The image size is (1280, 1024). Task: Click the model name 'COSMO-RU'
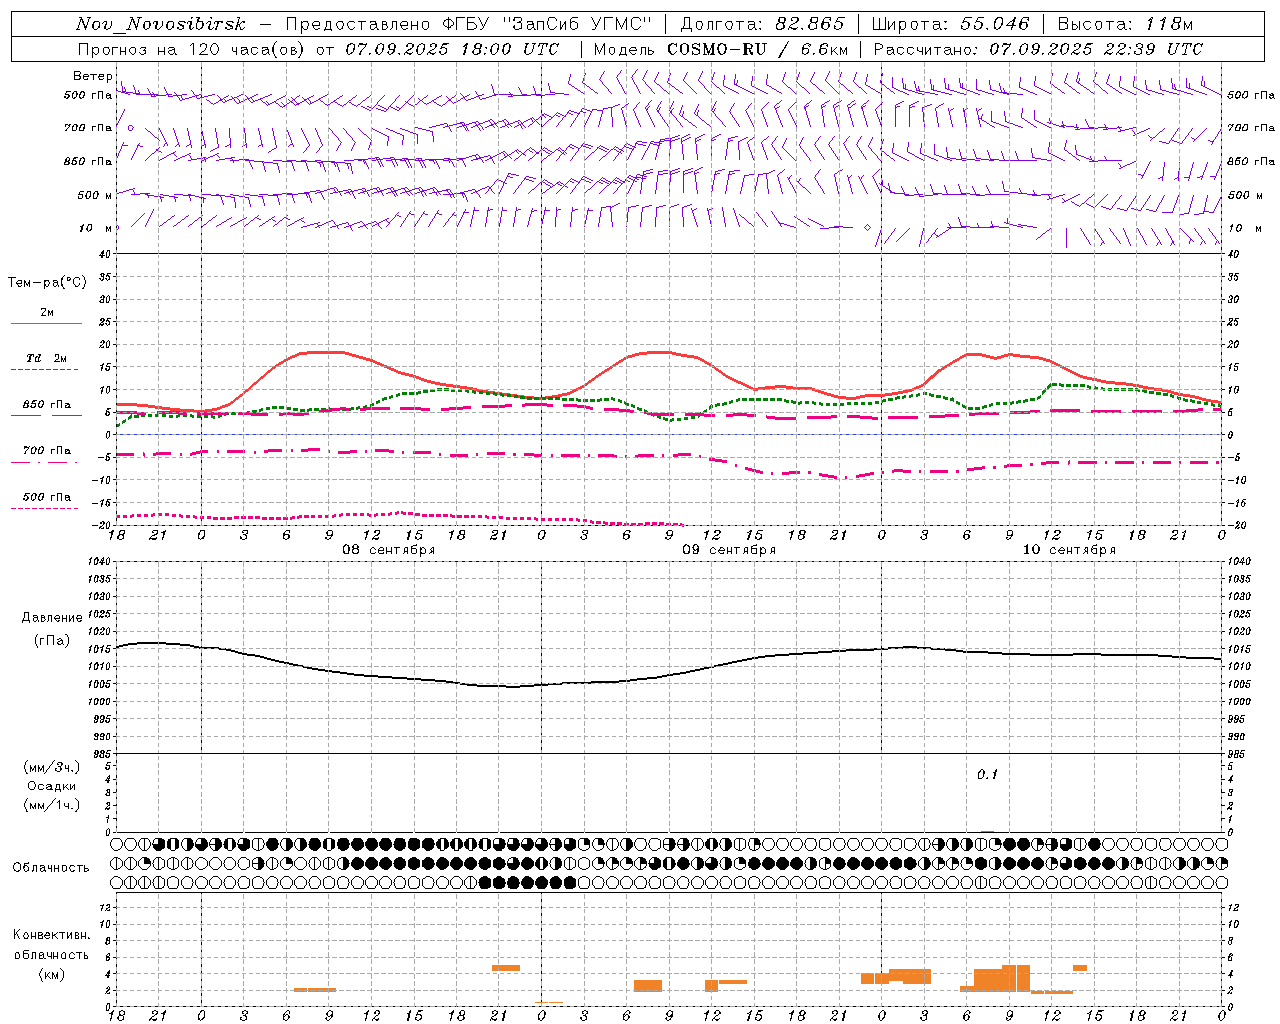pos(716,49)
